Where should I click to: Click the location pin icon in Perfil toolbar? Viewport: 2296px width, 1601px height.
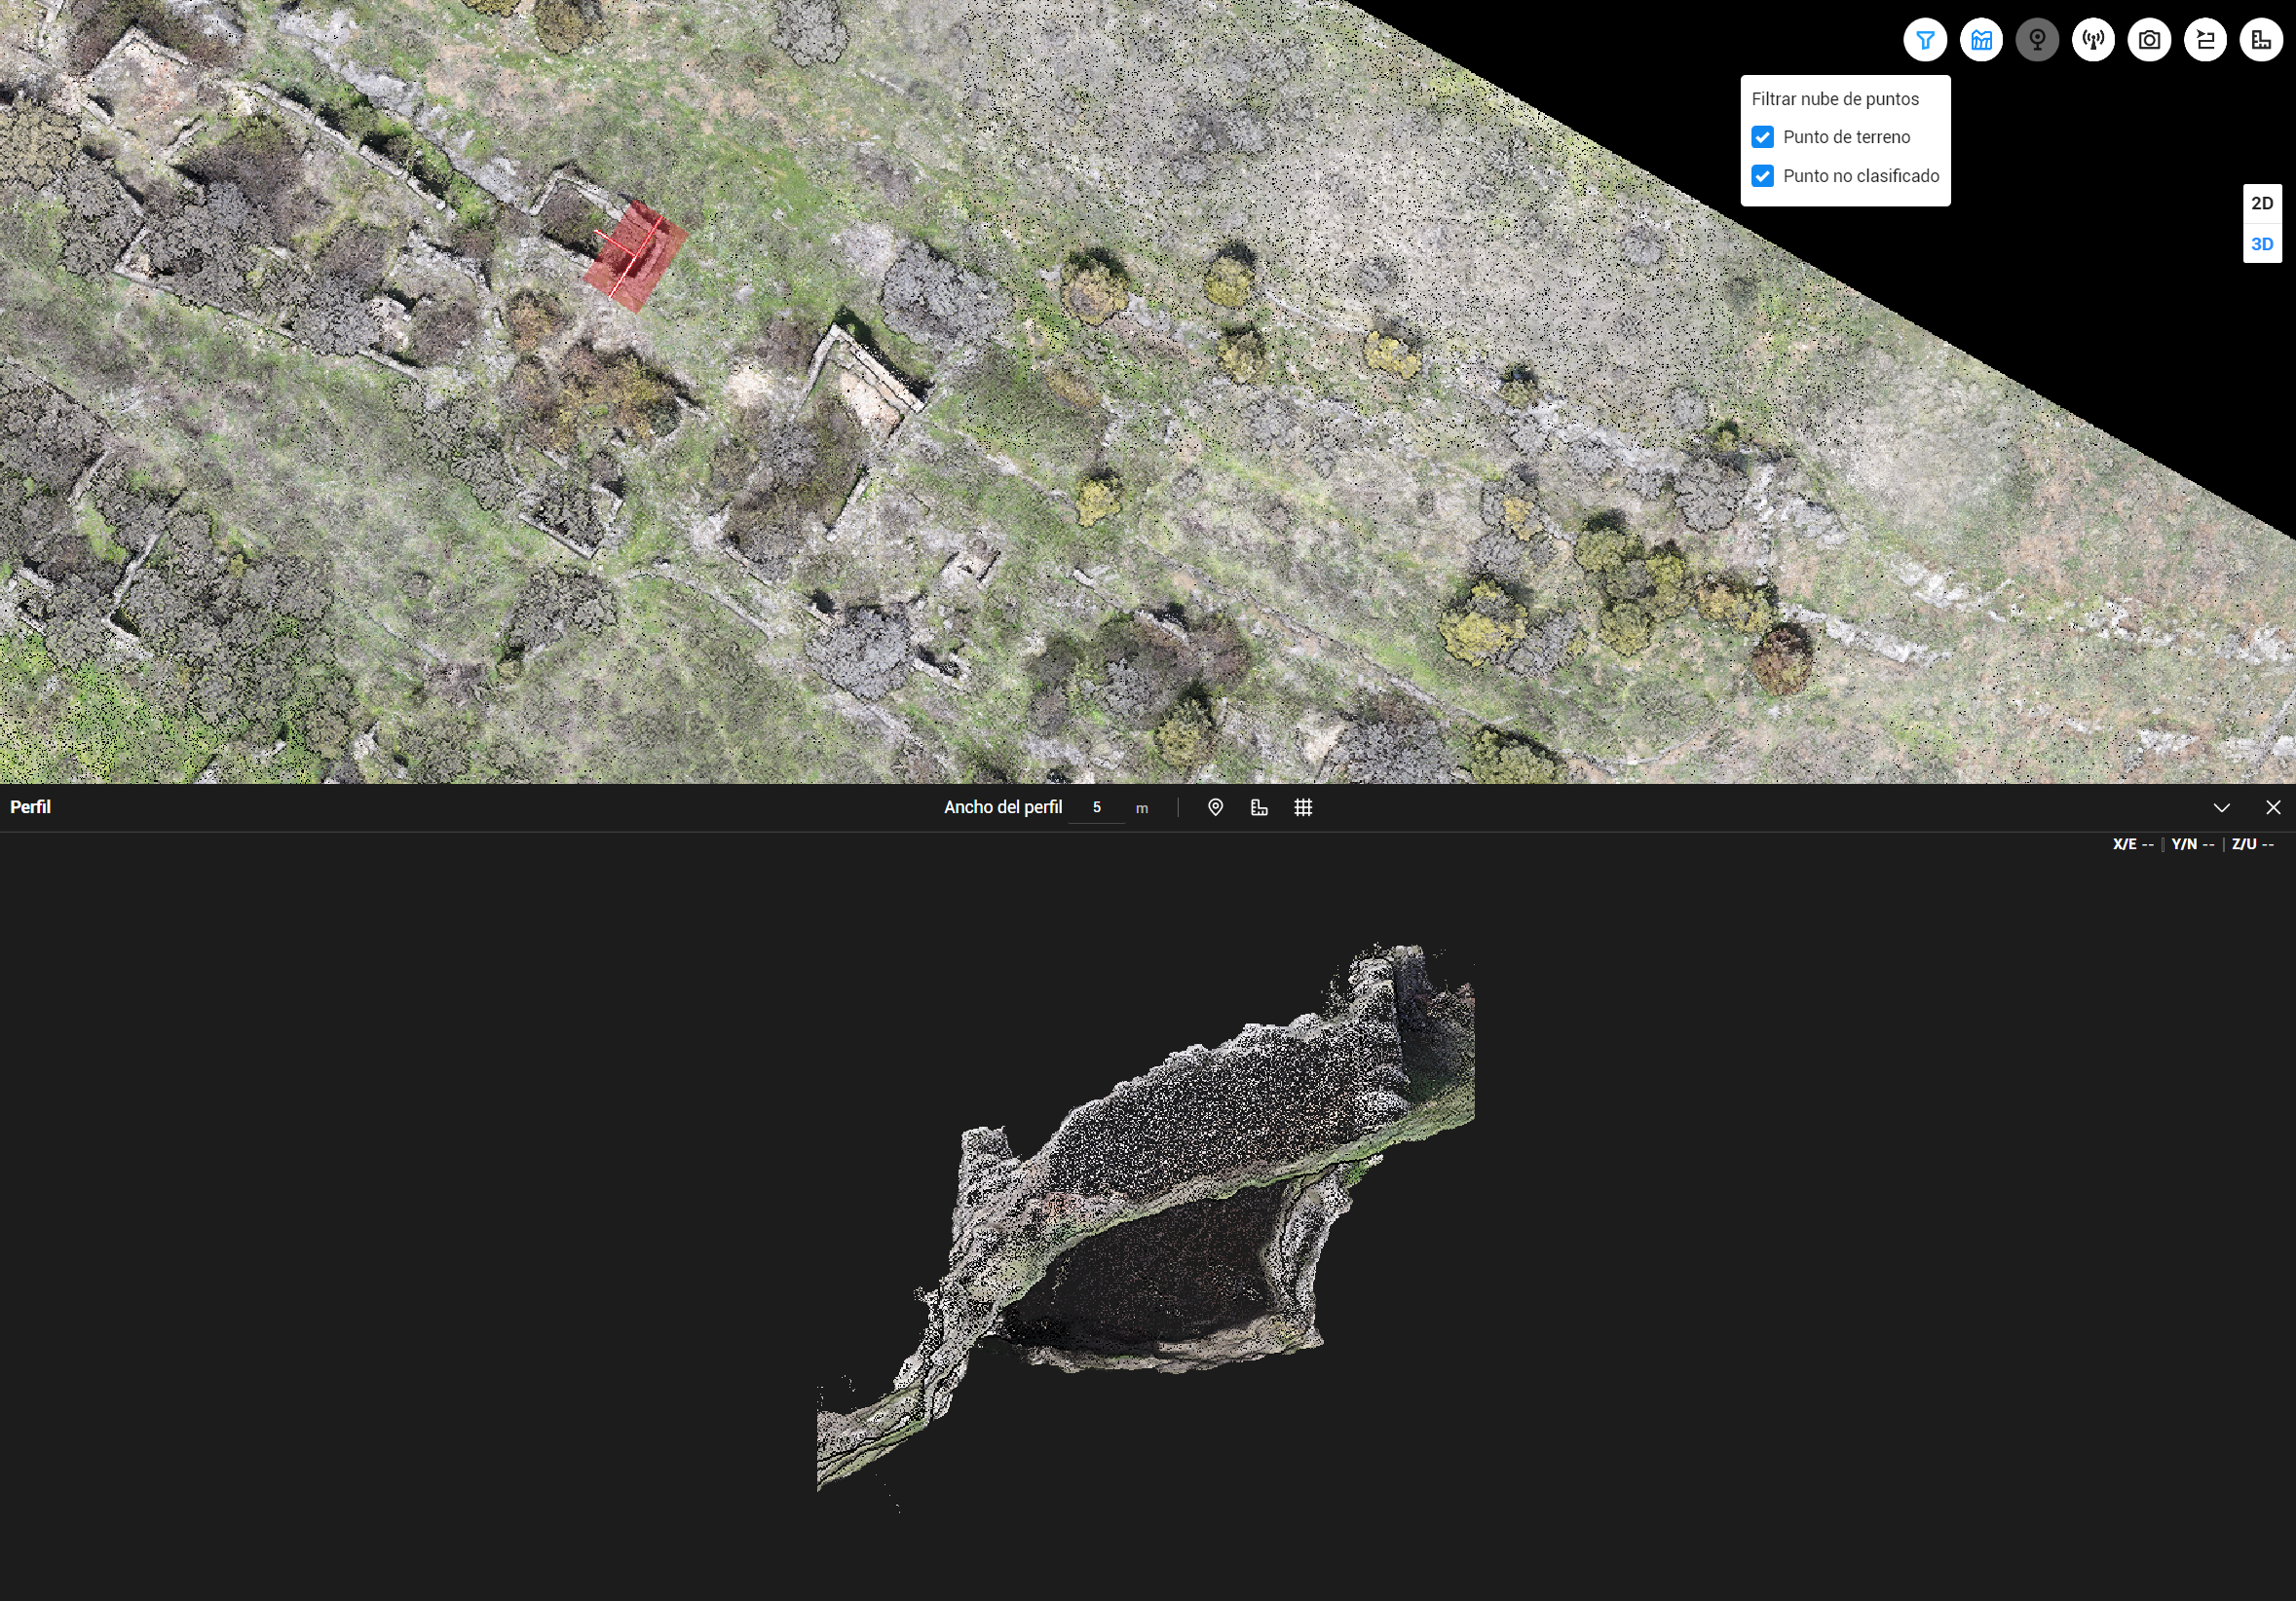coord(1215,807)
